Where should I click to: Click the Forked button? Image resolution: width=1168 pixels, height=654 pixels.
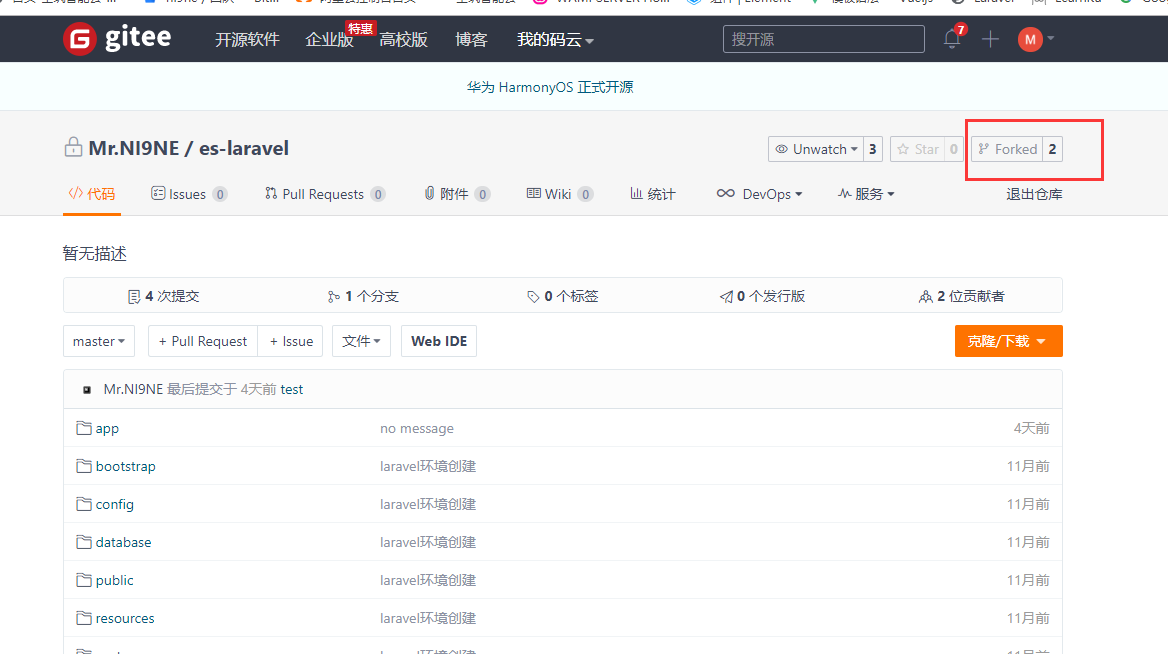1007,149
